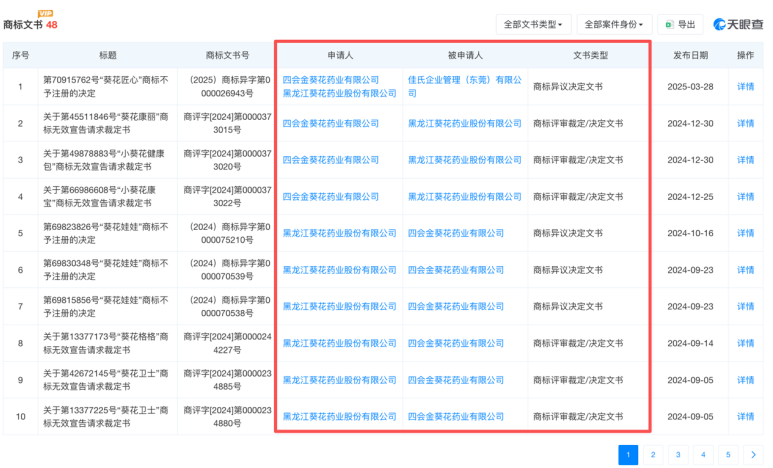Viewport: 773px width, 468px height.
Task: Click the 文书类型 column header
Action: click(590, 55)
